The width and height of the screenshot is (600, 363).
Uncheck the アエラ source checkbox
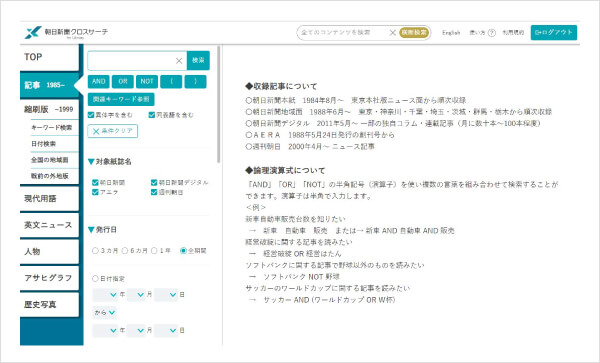point(95,192)
